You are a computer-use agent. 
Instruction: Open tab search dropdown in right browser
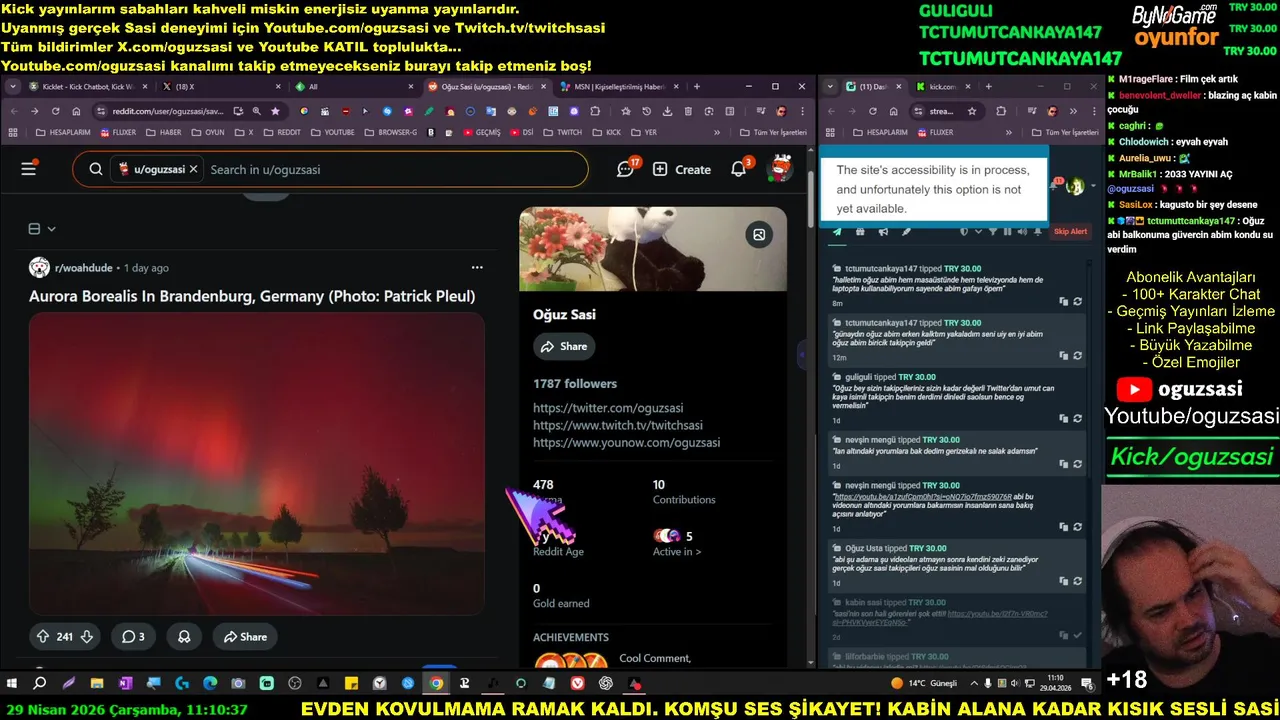831,87
